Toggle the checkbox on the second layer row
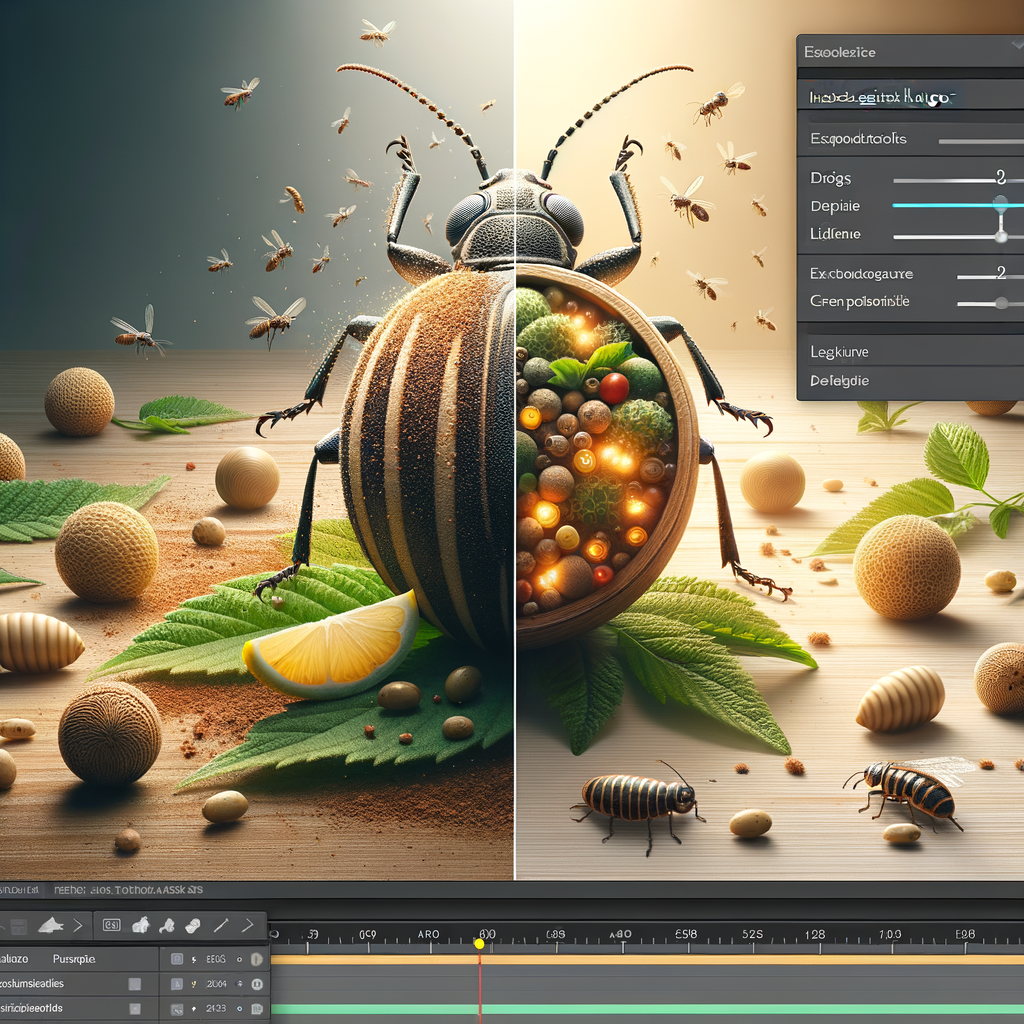This screenshot has width=1024, height=1024. click(134, 985)
